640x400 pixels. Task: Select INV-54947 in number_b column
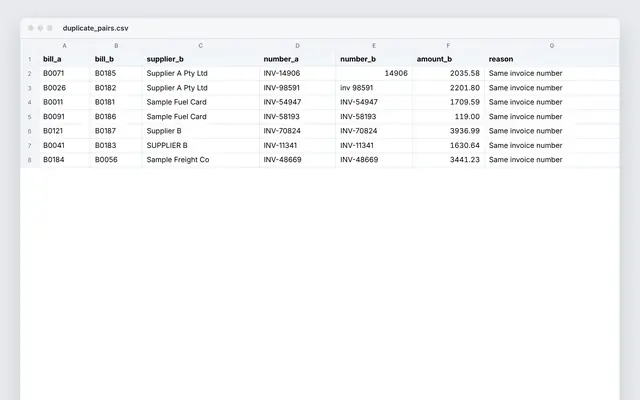[374, 102]
